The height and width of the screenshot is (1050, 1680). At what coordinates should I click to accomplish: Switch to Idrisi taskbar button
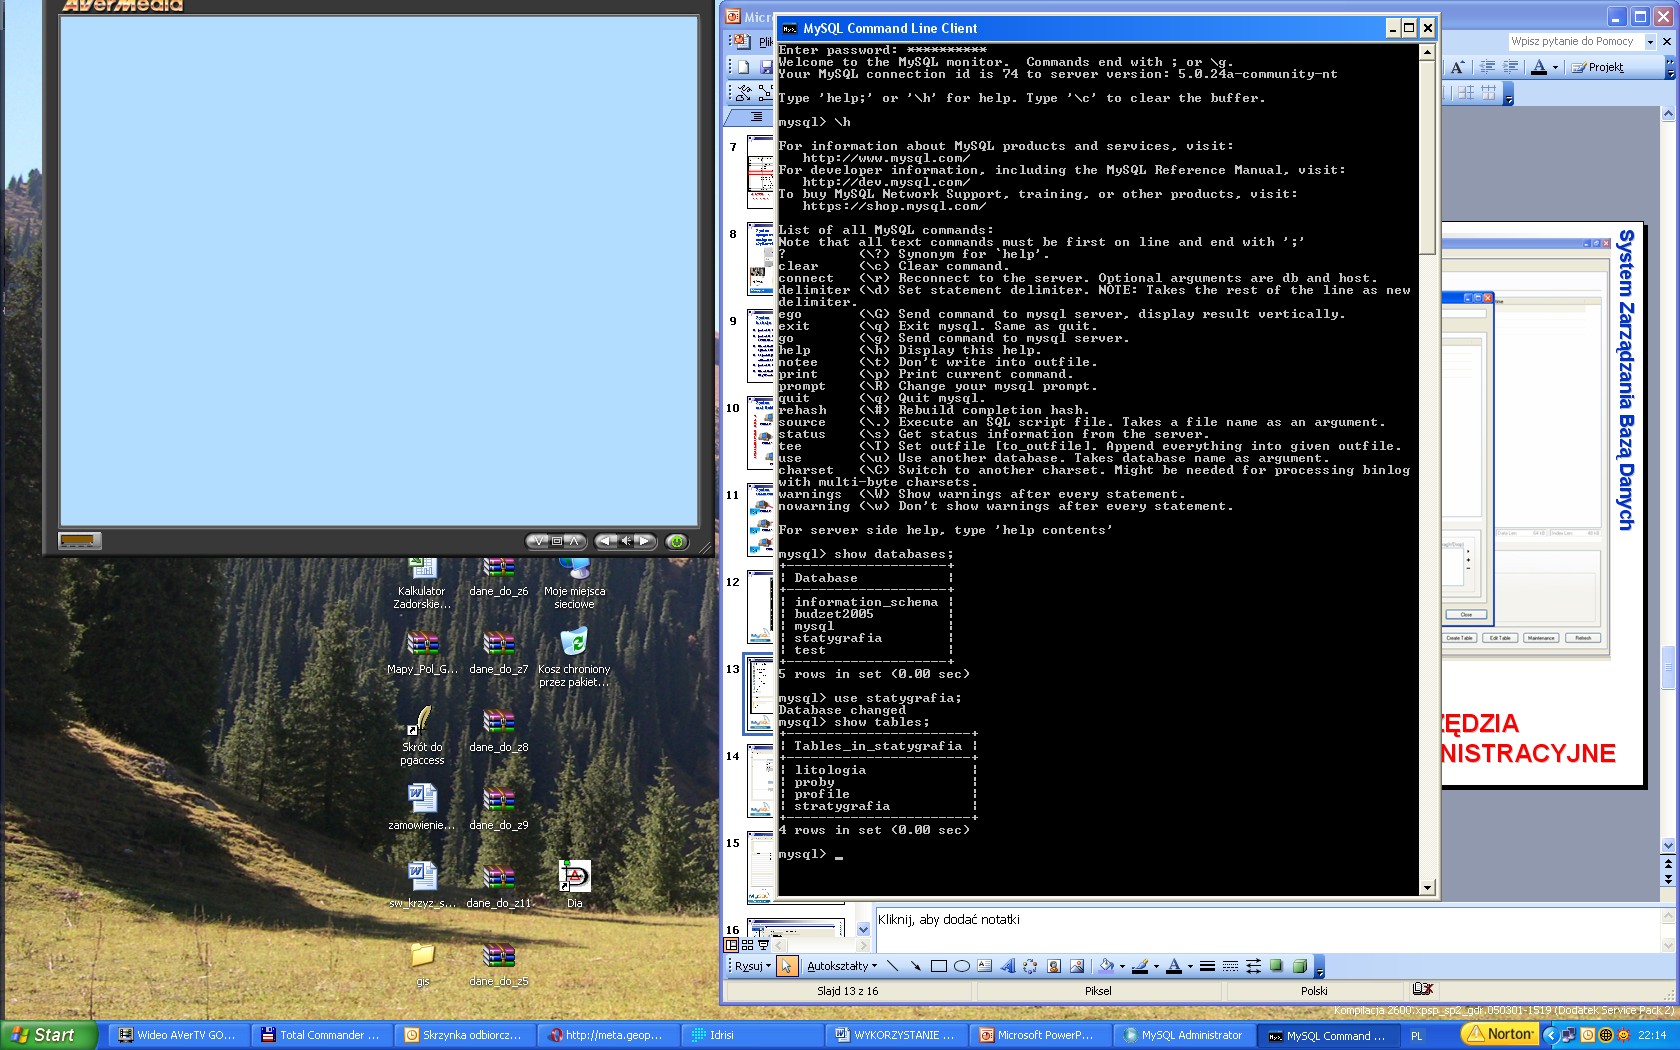pos(753,1035)
